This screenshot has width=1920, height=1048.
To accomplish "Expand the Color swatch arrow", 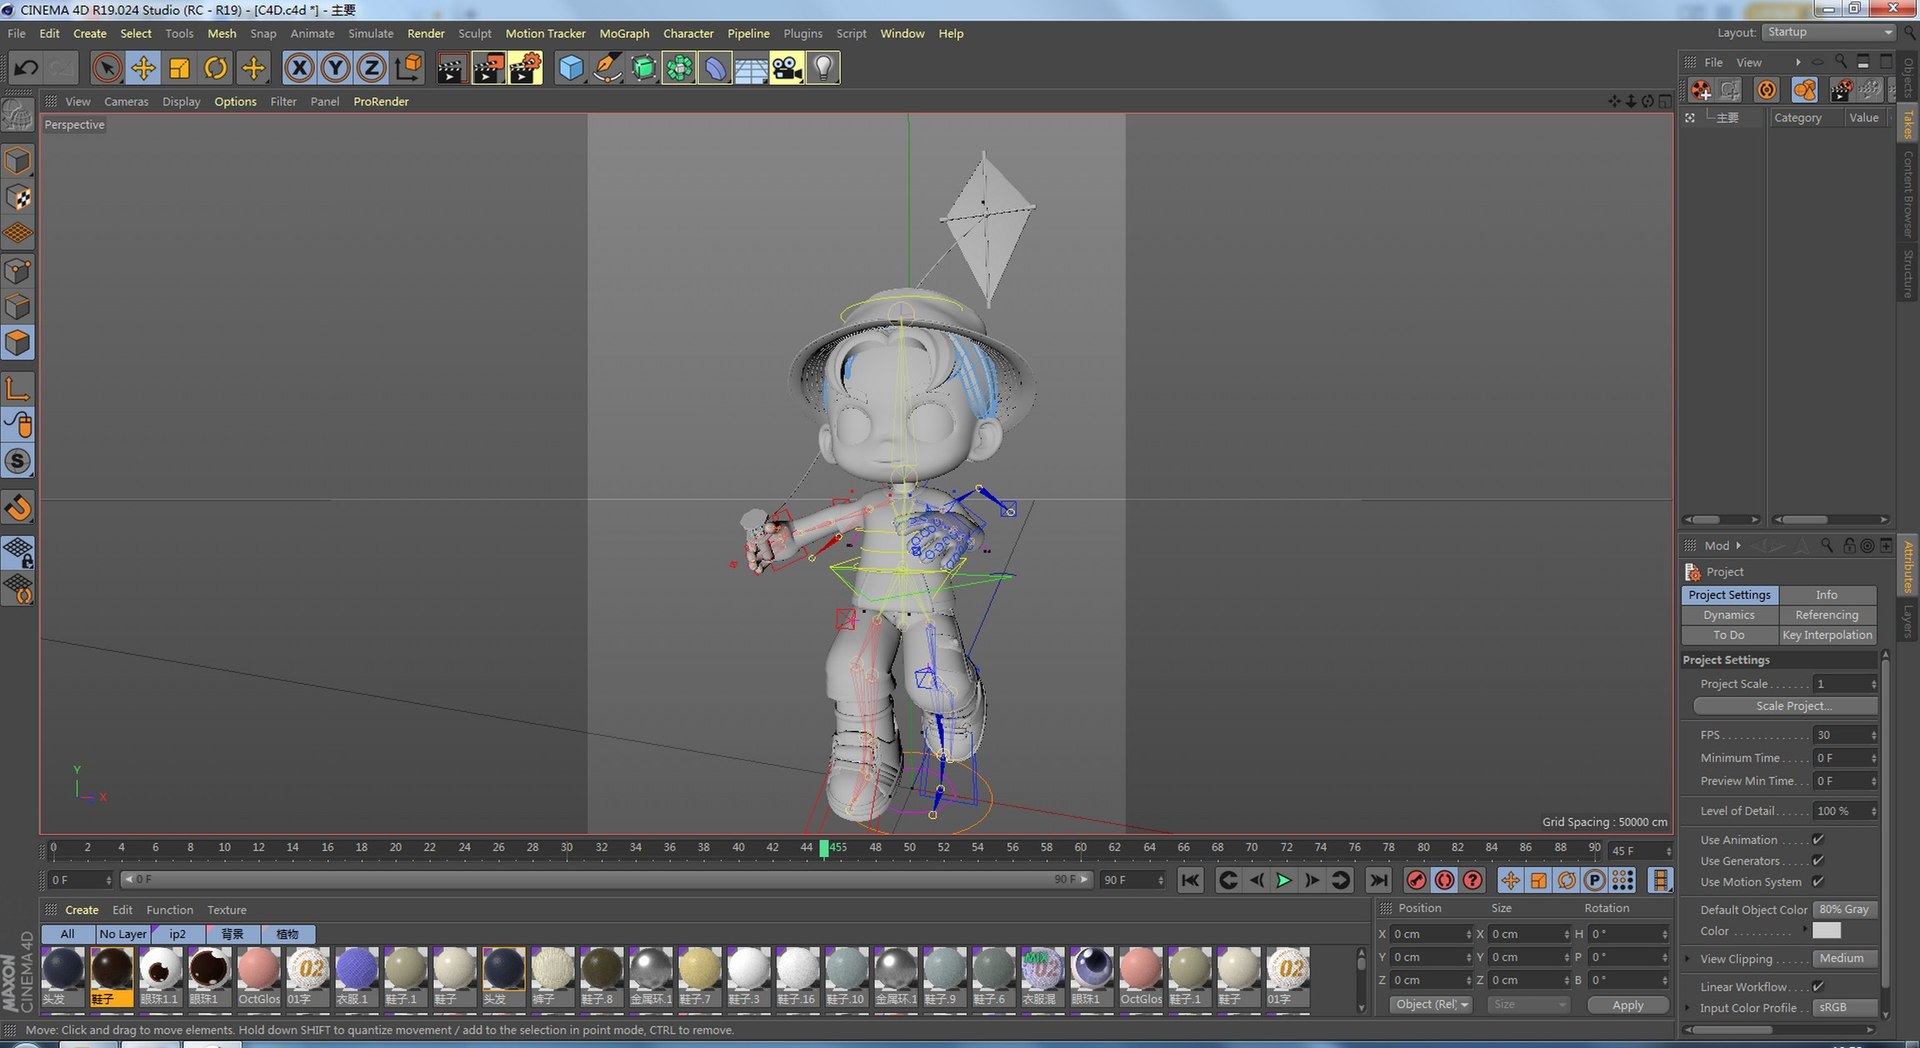I will click(x=1805, y=930).
